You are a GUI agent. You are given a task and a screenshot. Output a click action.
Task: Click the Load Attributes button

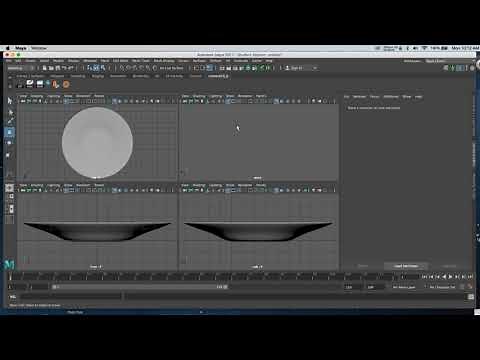point(406,266)
